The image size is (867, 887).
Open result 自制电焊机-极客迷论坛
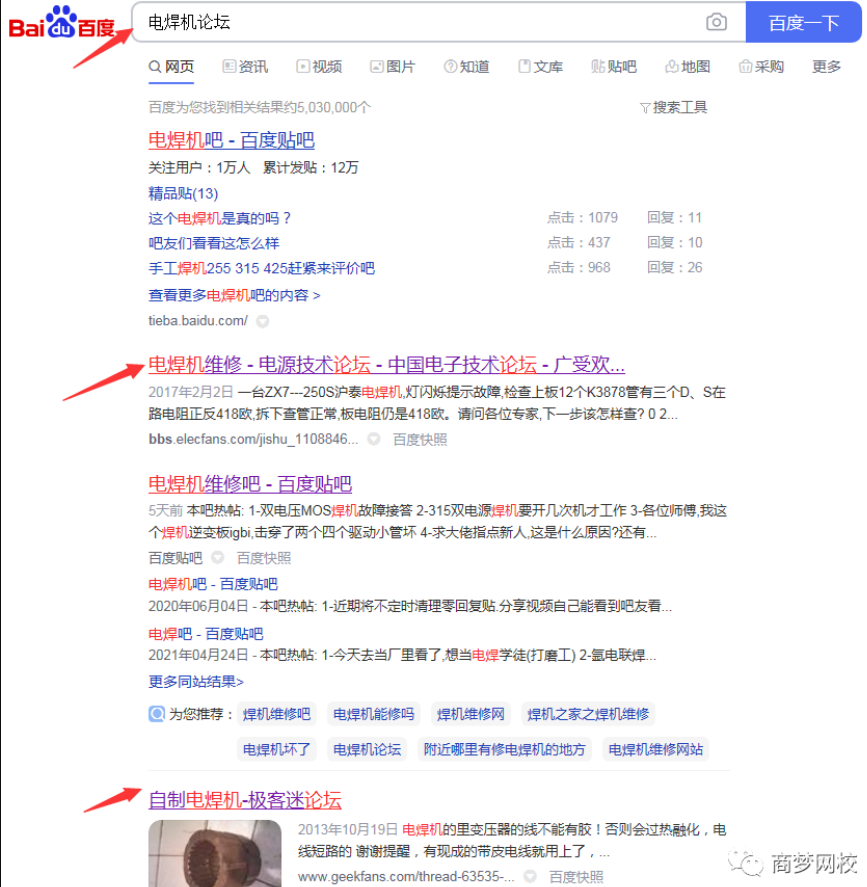(x=245, y=800)
